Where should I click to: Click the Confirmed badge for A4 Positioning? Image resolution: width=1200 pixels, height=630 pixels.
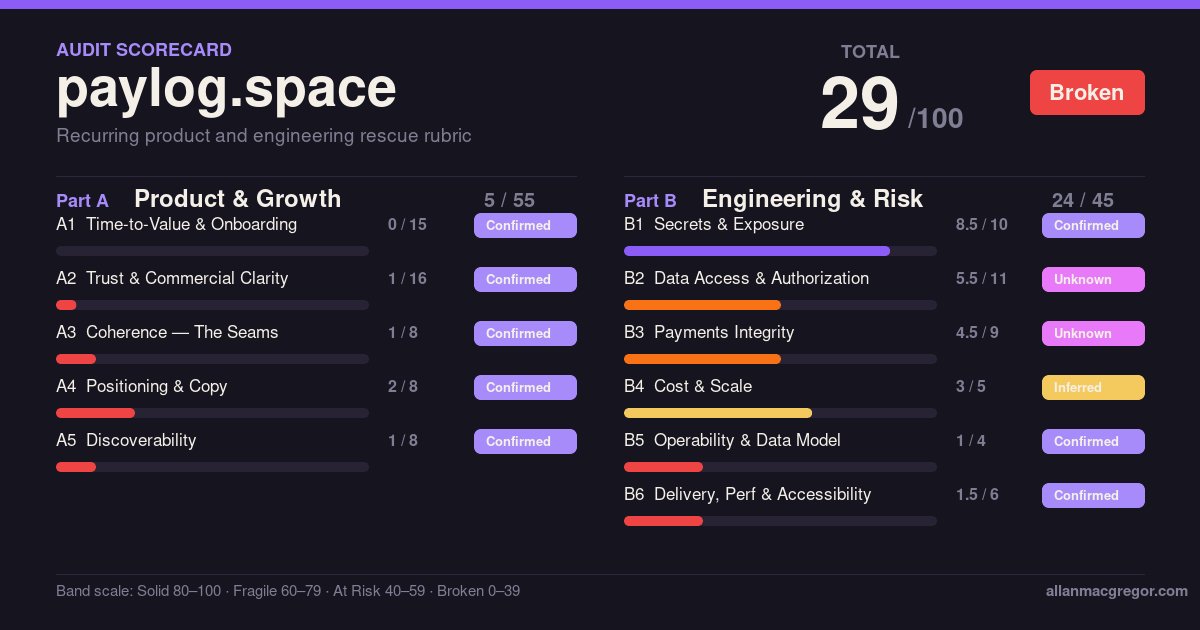[x=525, y=387]
